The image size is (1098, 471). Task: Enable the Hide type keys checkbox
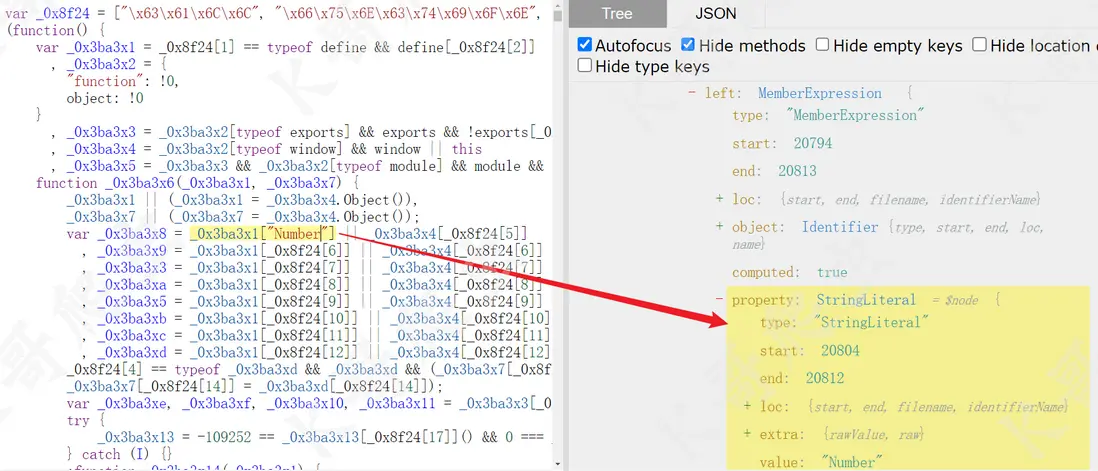pyautogui.click(x=585, y=66)
